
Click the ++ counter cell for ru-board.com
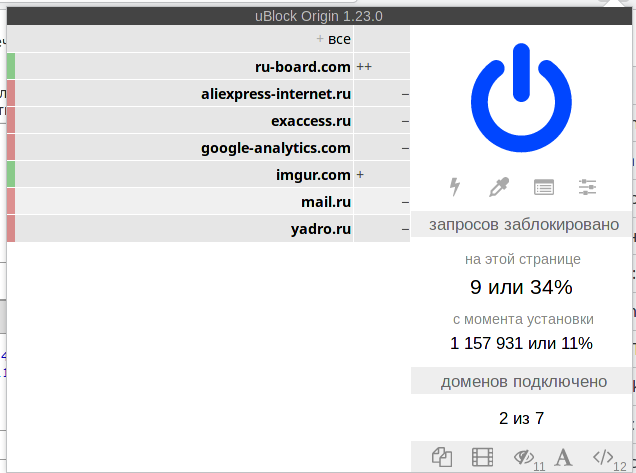[x=382, y=67]
